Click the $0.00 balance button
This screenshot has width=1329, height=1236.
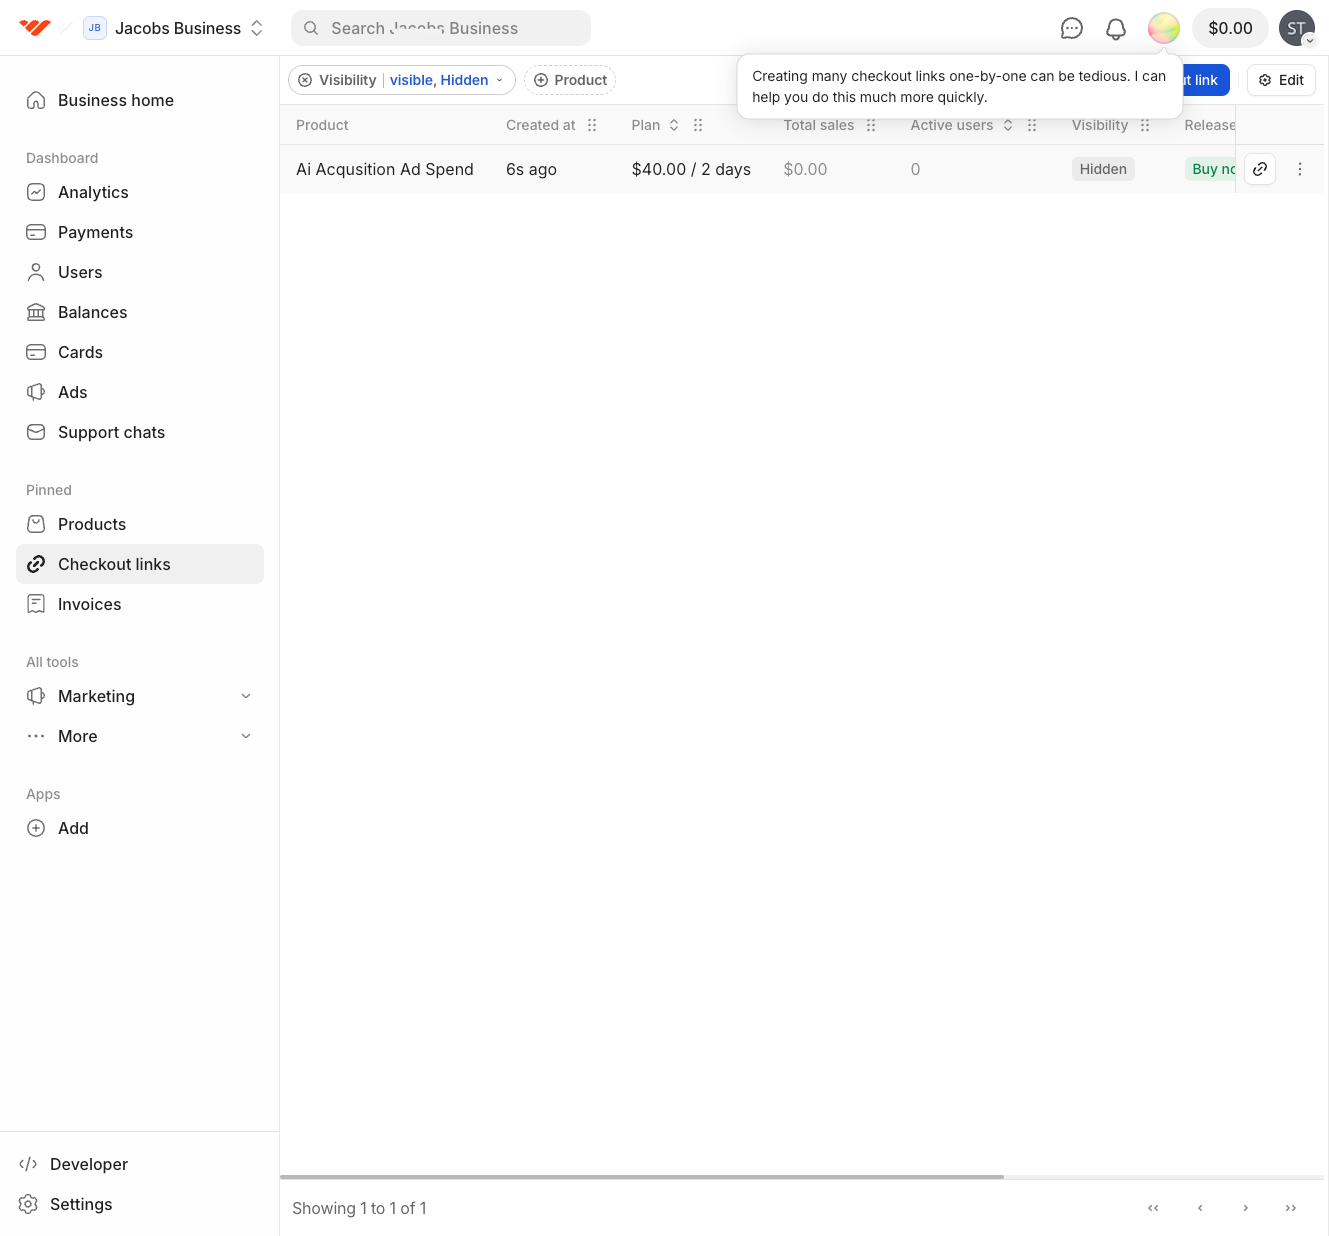[1230, 28]
